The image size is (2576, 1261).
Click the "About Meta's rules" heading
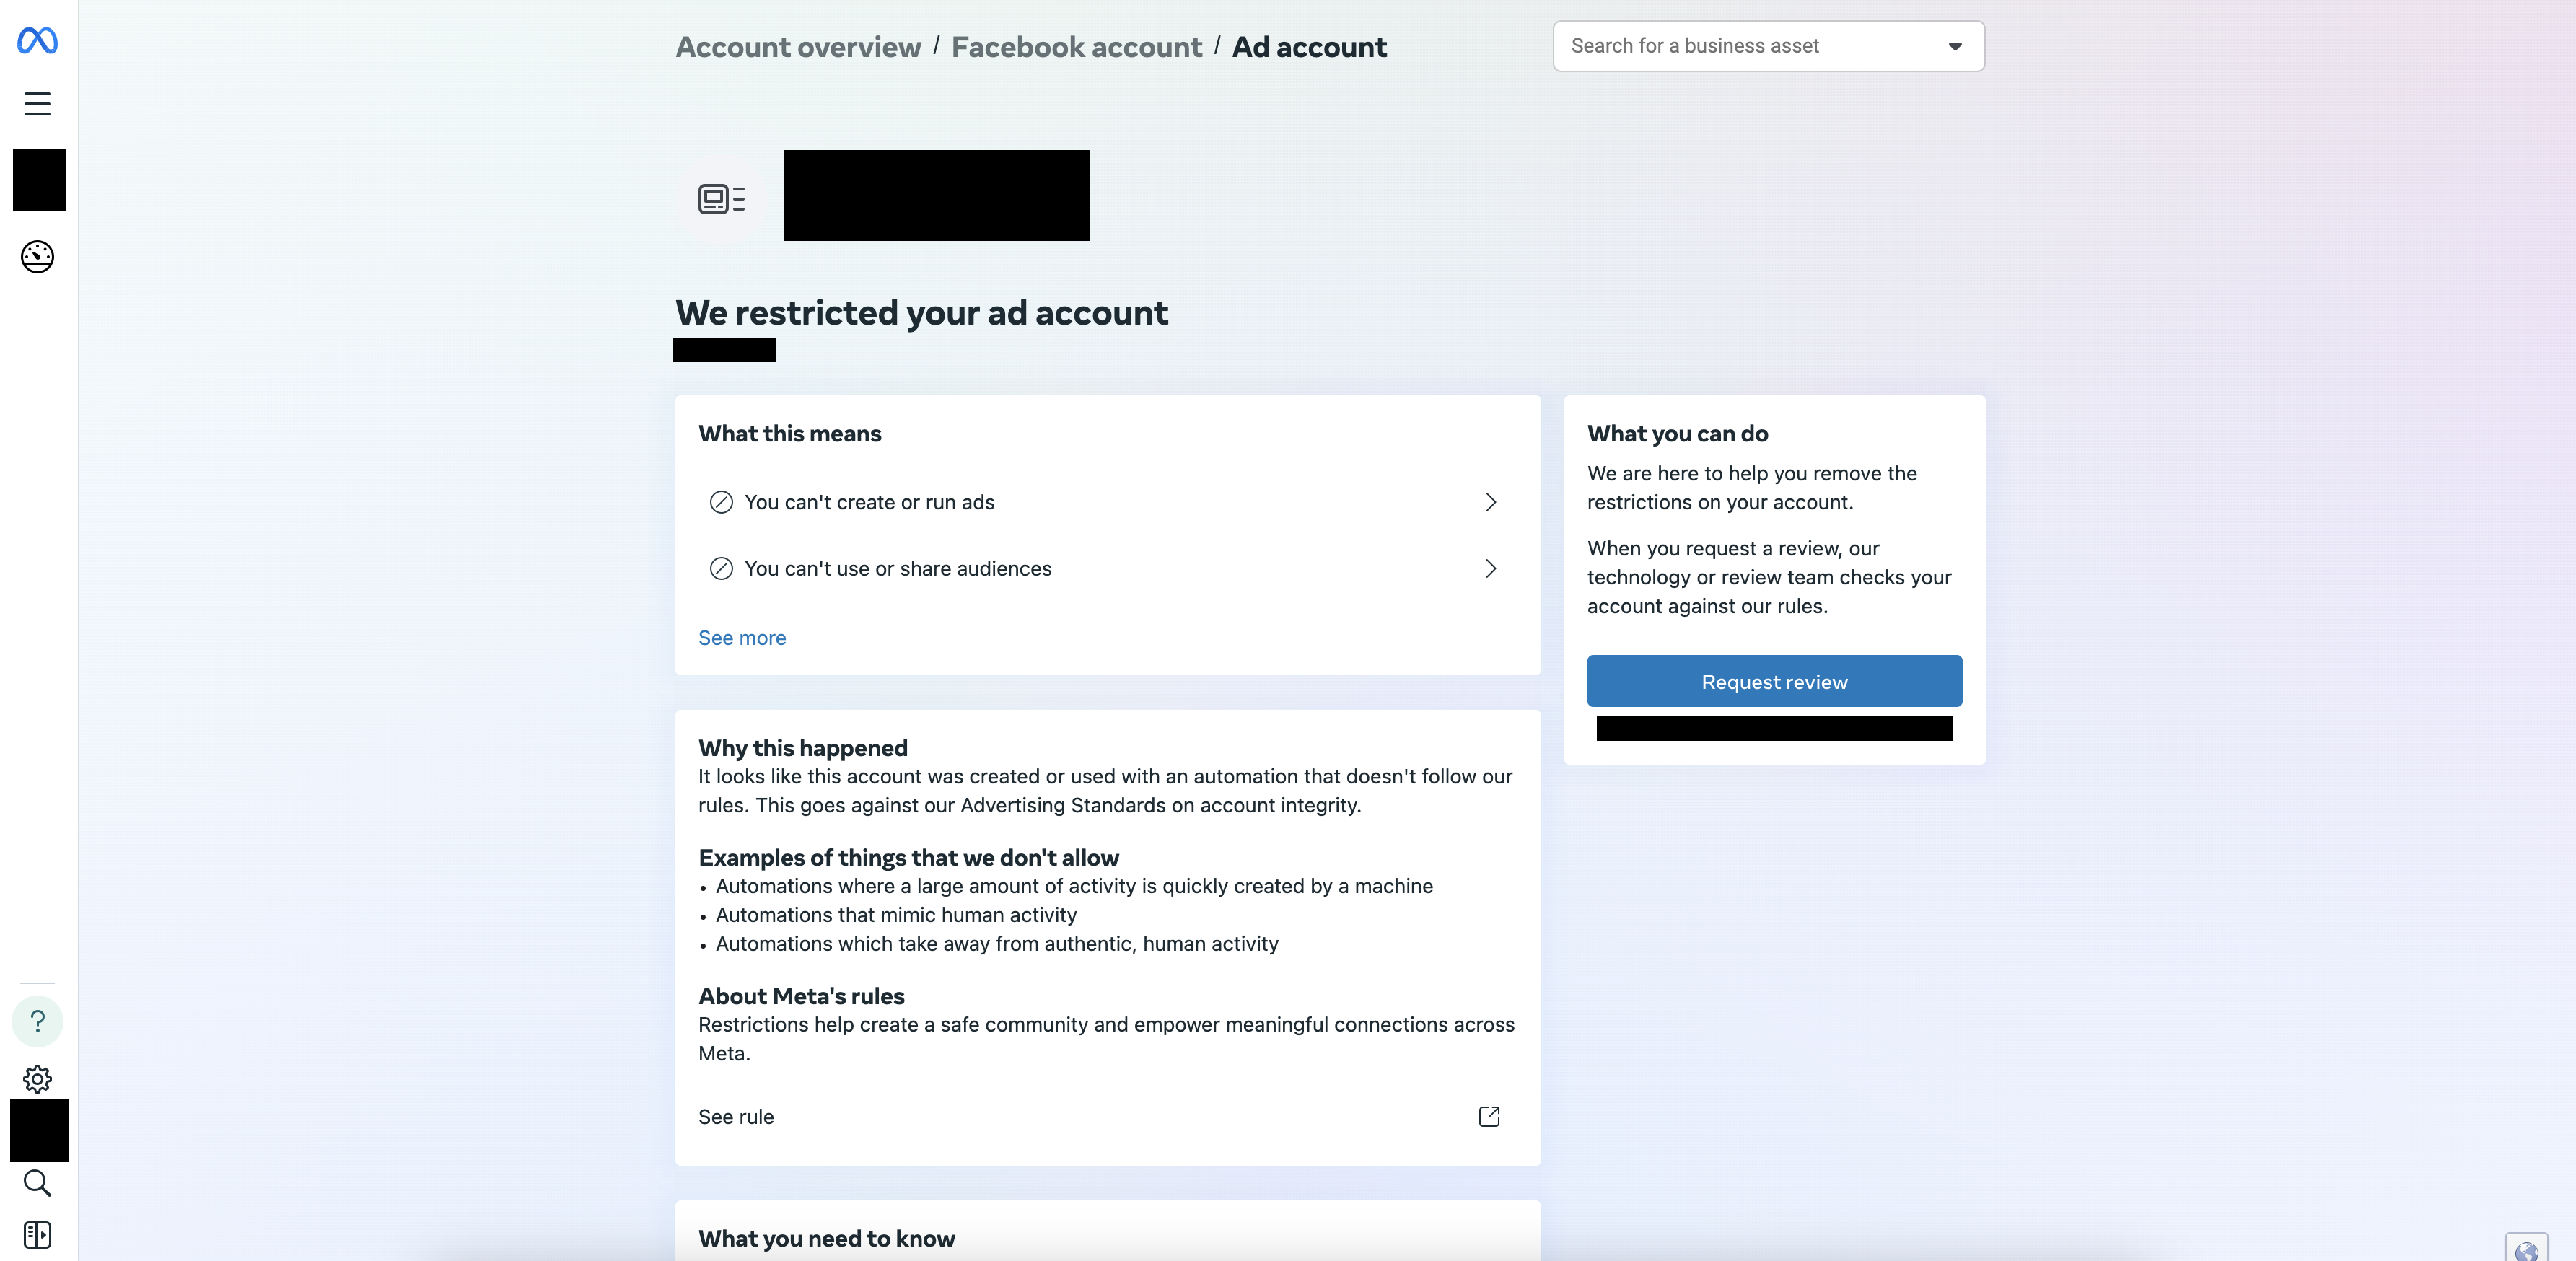(801, 996)
